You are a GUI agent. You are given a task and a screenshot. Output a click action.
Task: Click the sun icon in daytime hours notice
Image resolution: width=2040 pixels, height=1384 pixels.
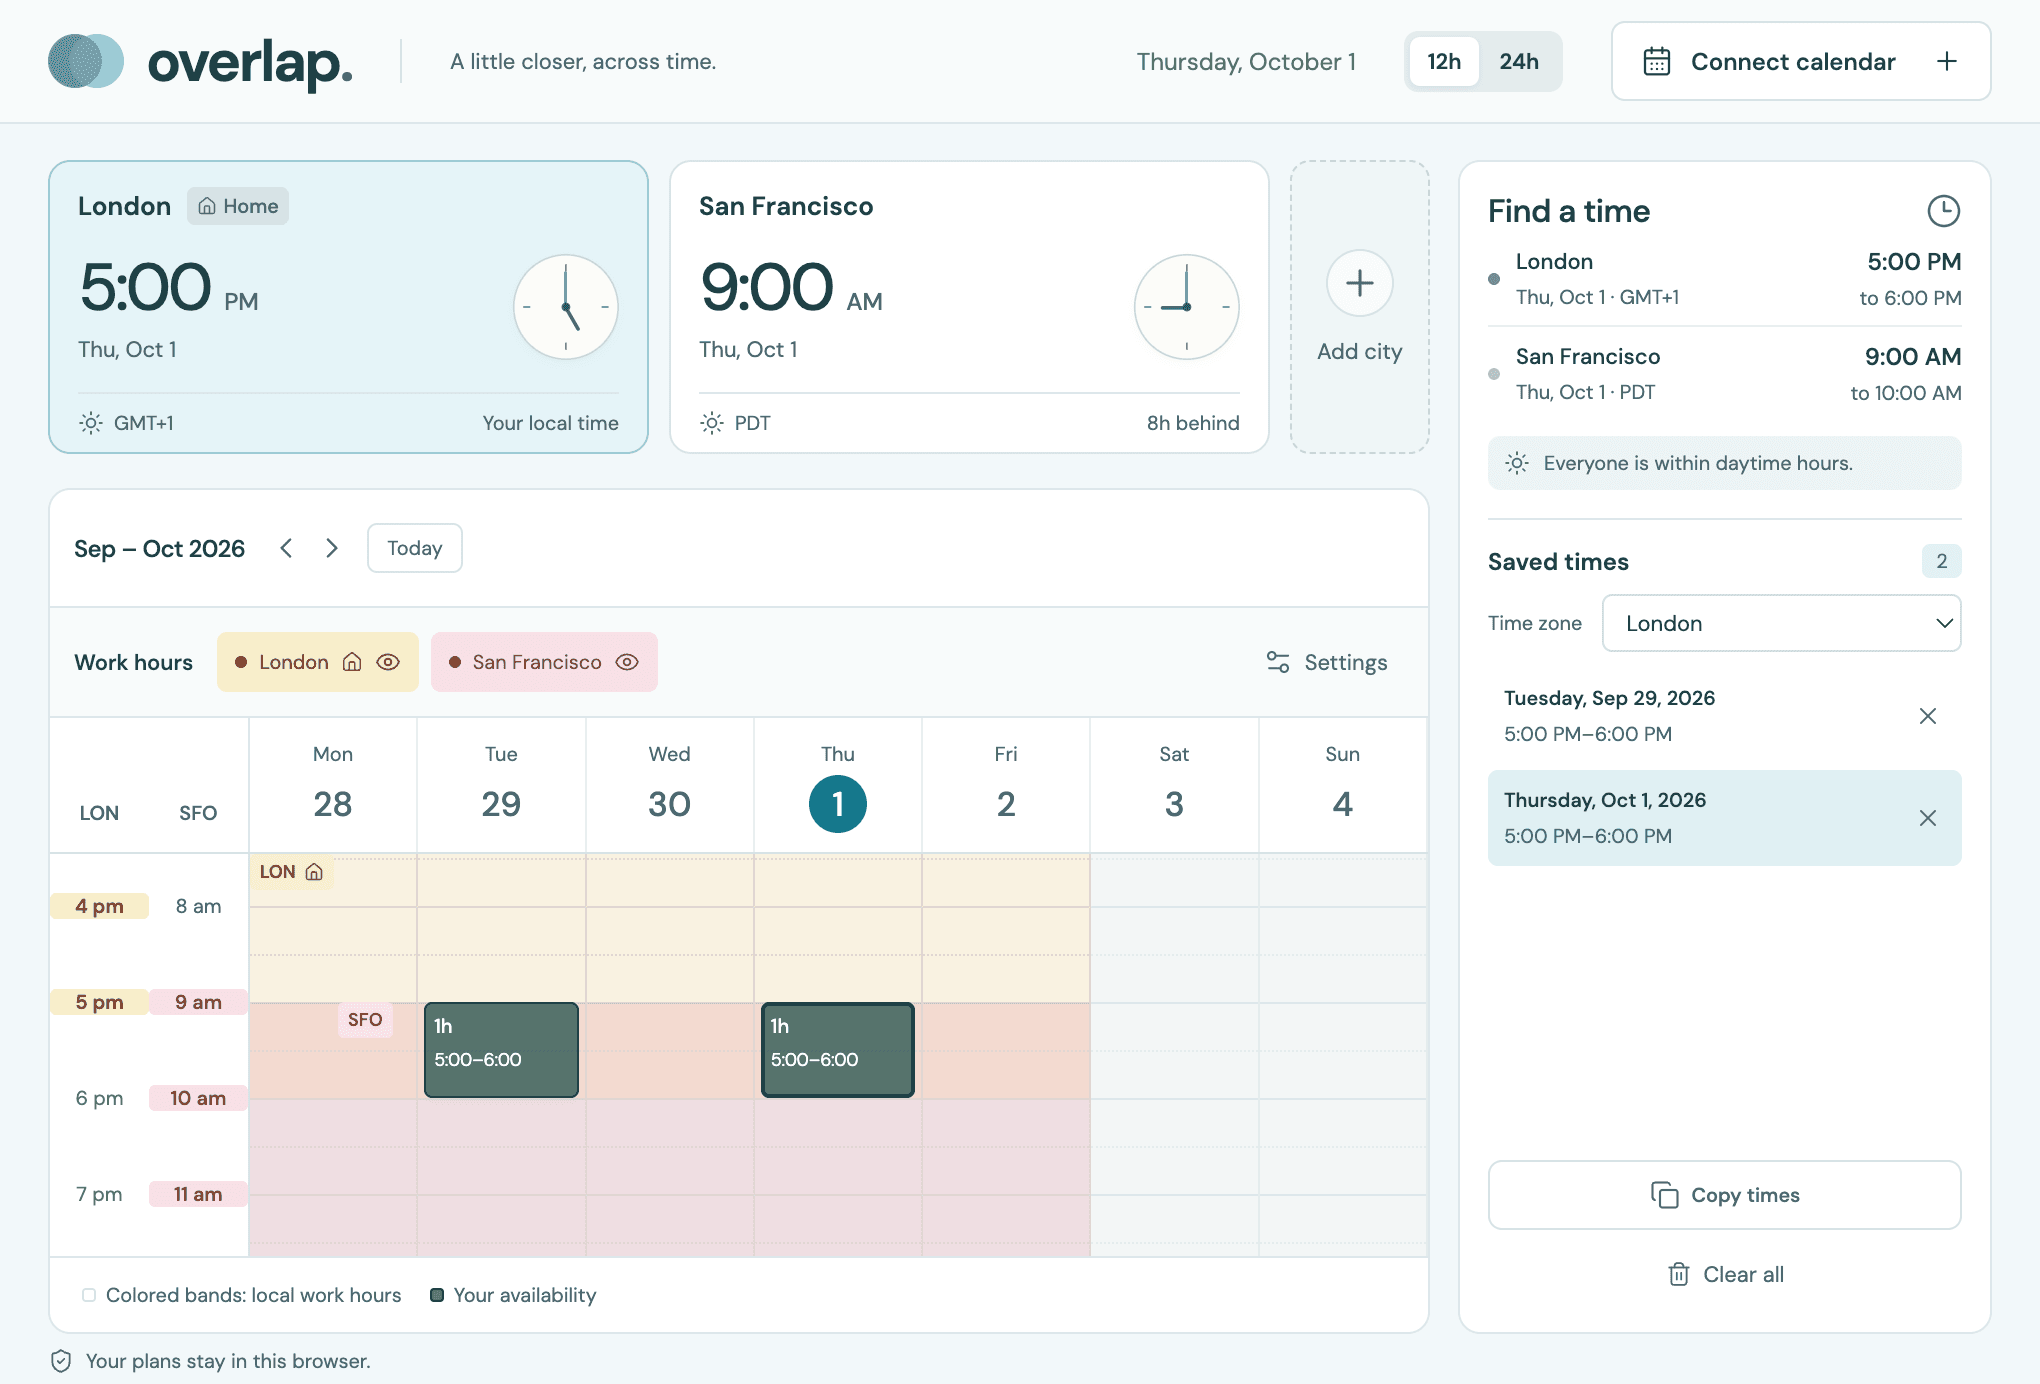point(1517,463)
